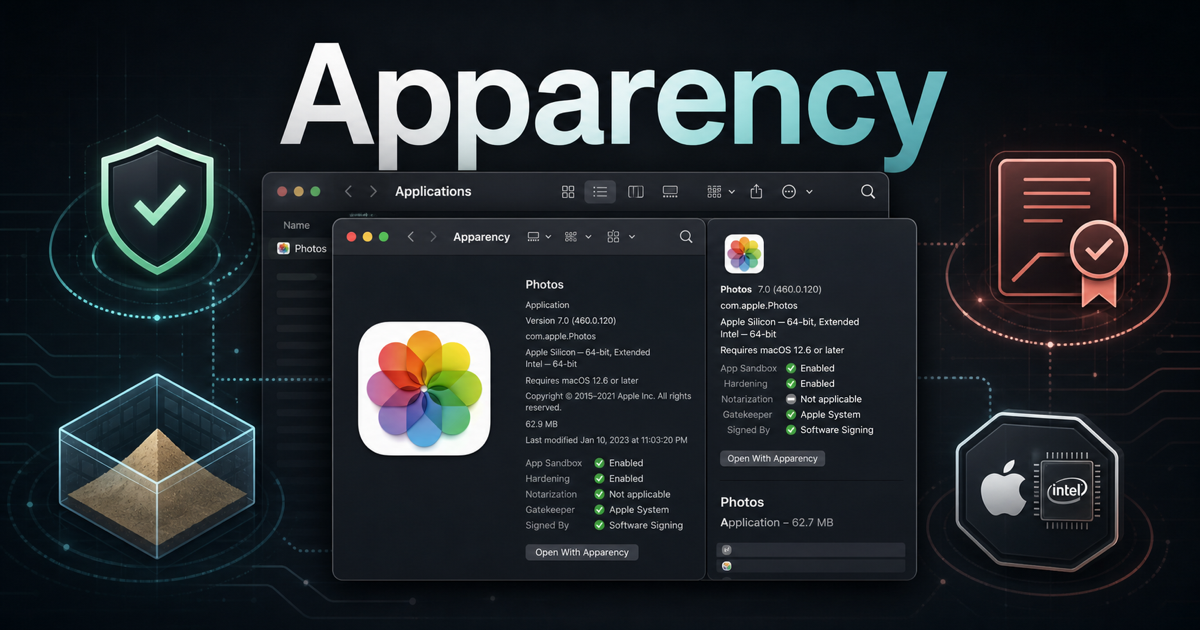Click the "62.9 MB" size text
The image size is (1200, 630).
point(541,424)
